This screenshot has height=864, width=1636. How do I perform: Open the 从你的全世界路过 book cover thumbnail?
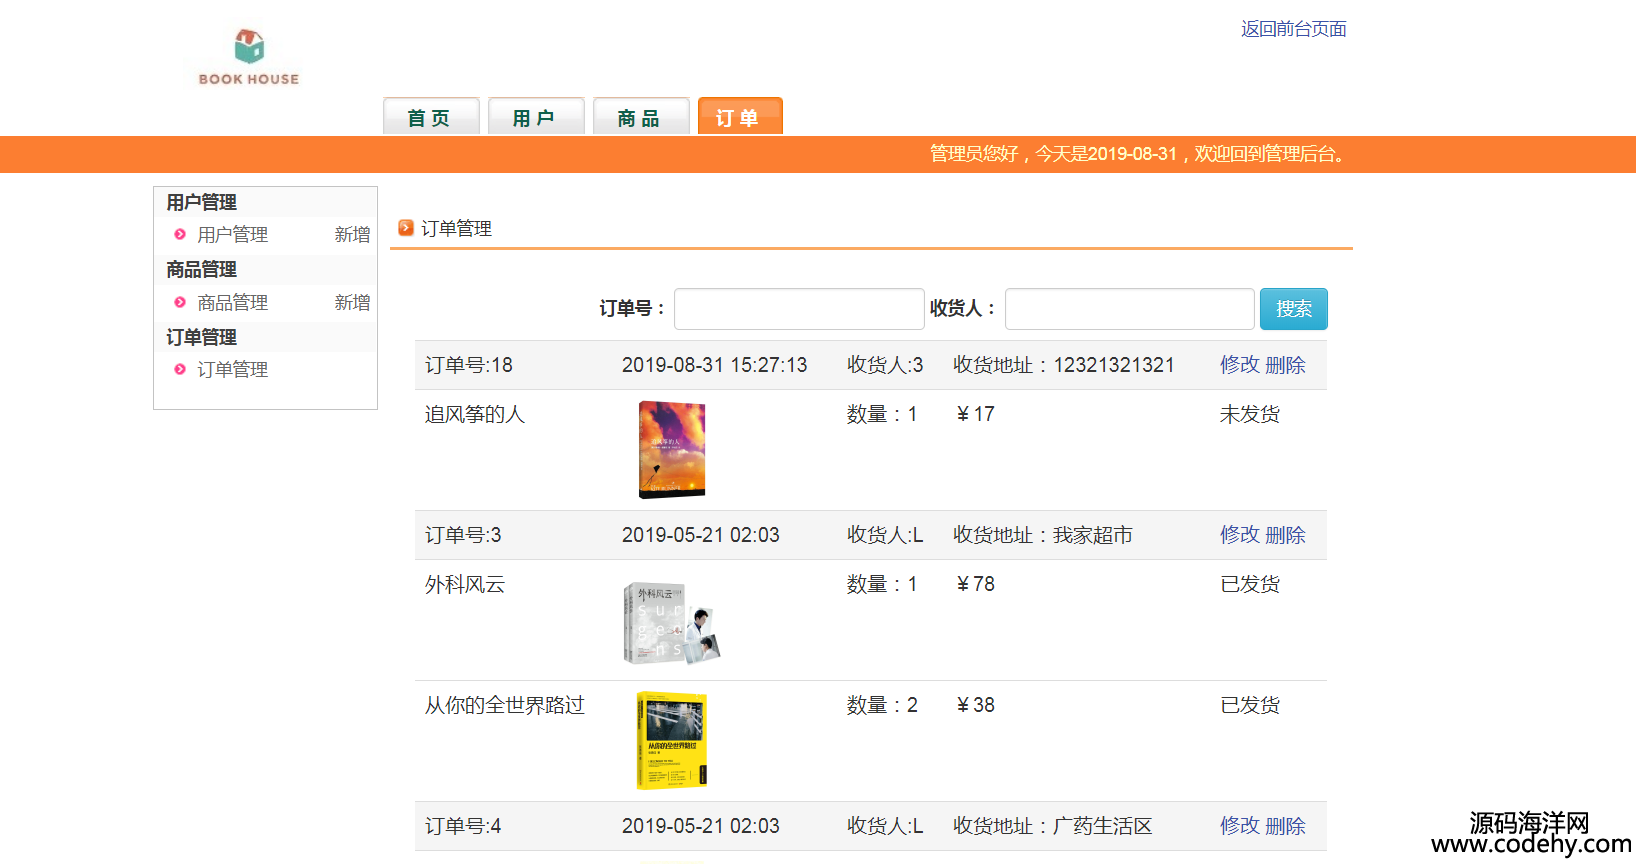pyautogui.click(x=672, y=741)
